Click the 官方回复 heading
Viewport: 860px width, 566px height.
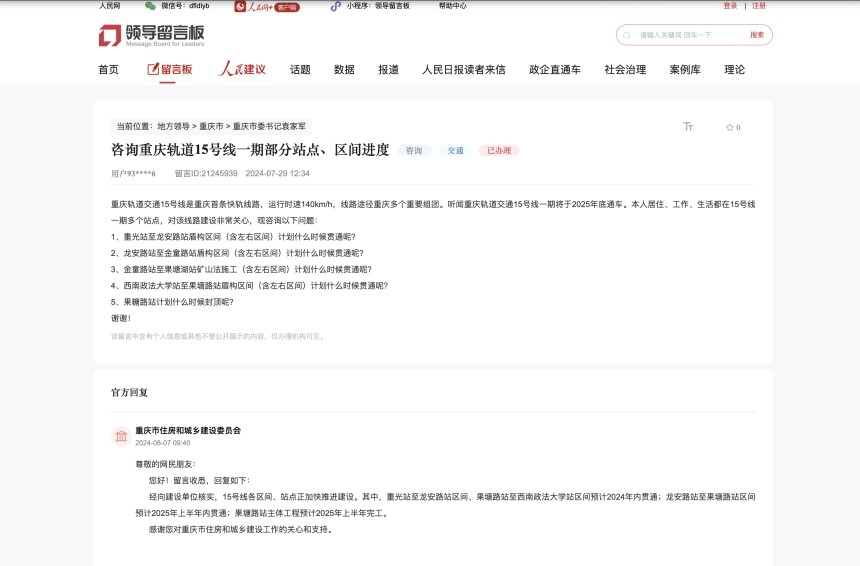point(129,392)
